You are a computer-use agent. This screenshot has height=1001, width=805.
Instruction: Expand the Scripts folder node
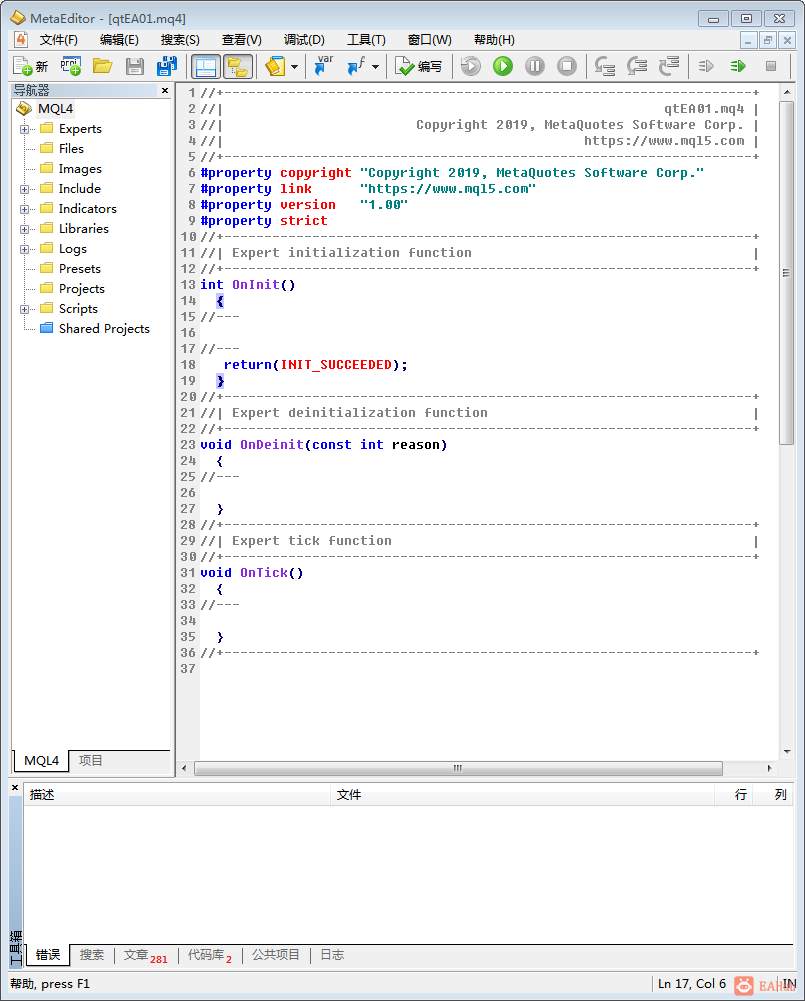(x=24, y=309)
